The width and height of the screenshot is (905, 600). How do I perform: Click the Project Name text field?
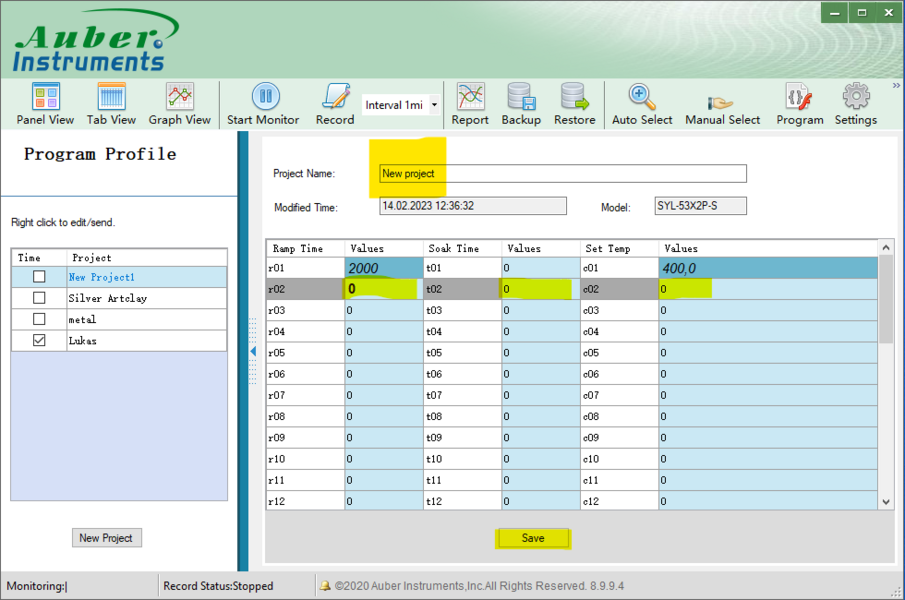click(x=563, y=173)
